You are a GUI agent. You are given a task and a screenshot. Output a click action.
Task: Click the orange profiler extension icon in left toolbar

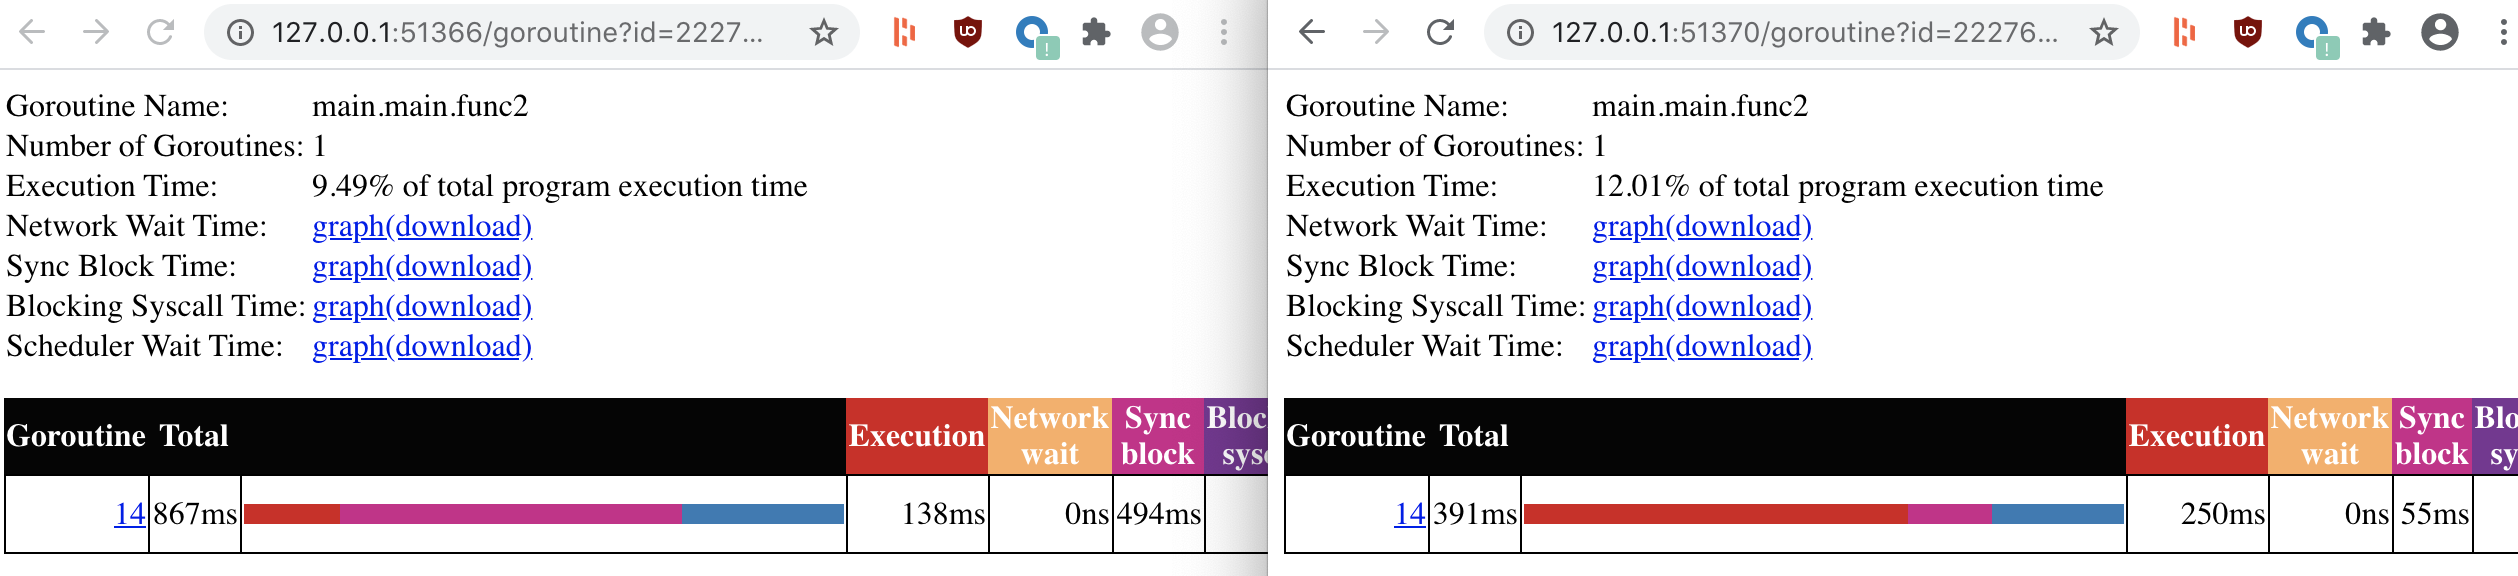point(906,32)
